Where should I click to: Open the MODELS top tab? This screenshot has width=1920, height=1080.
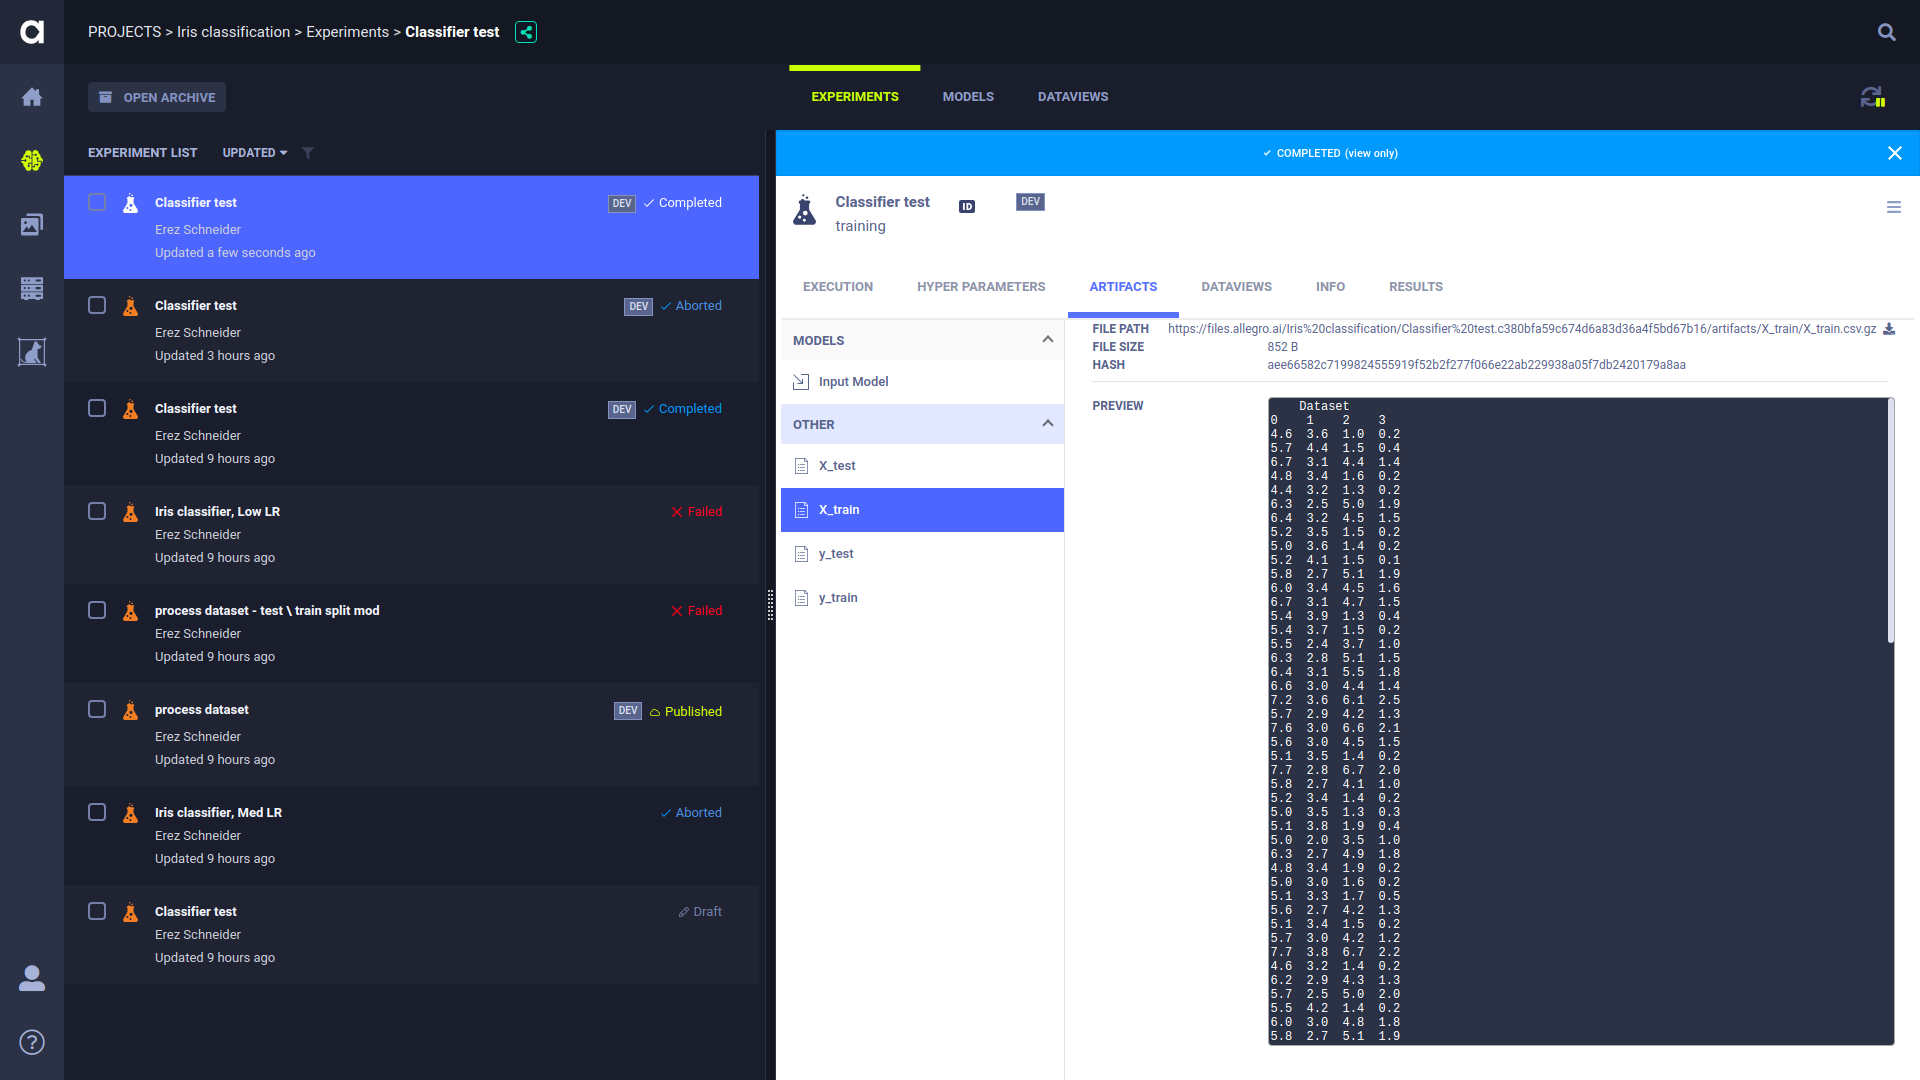(967, 97)
